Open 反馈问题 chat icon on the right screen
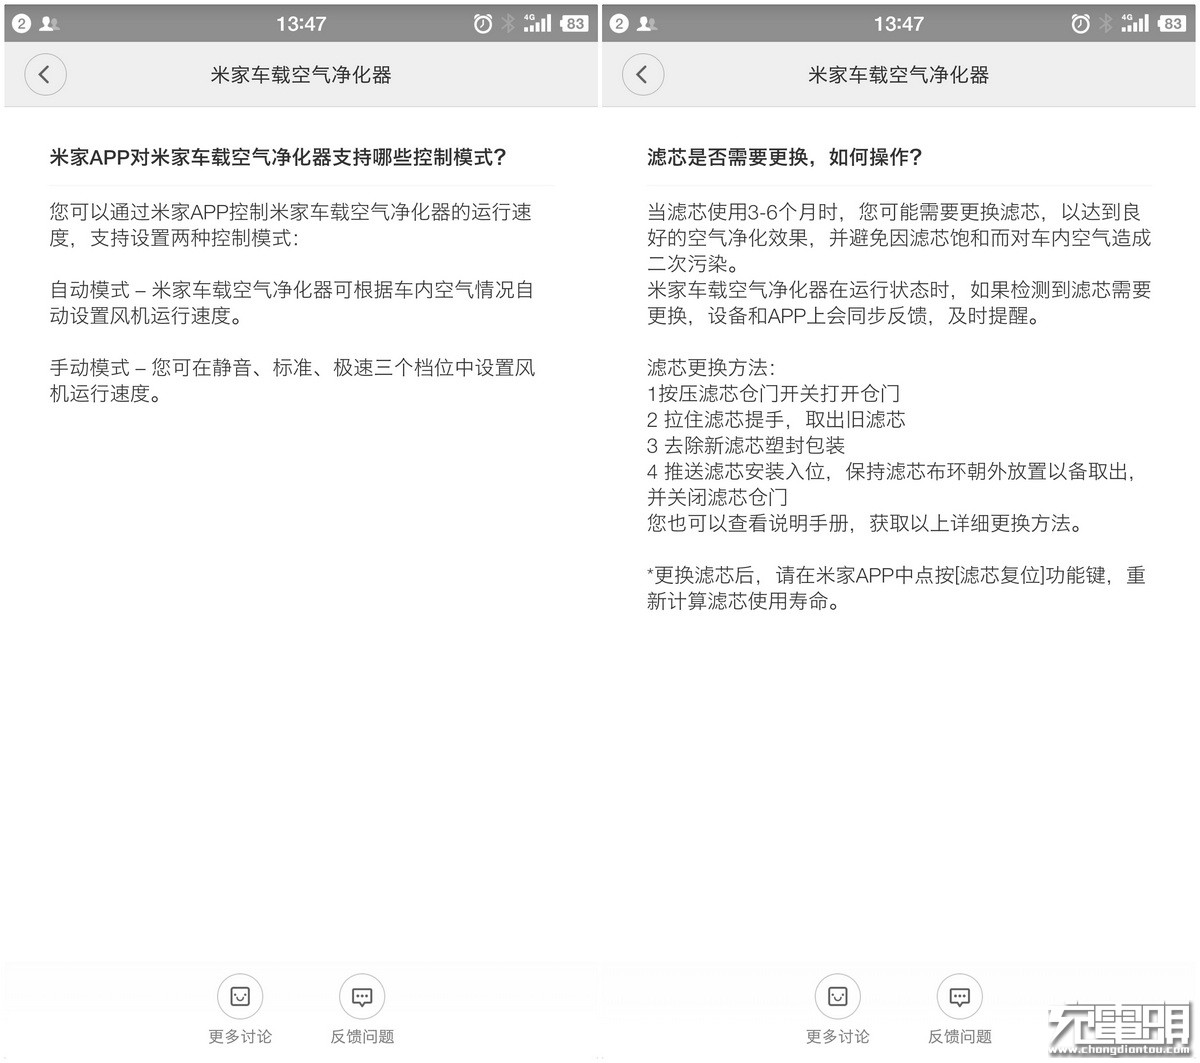Image resolution: width=1200 pixels, height=1063 pixels. click(959, 996)
